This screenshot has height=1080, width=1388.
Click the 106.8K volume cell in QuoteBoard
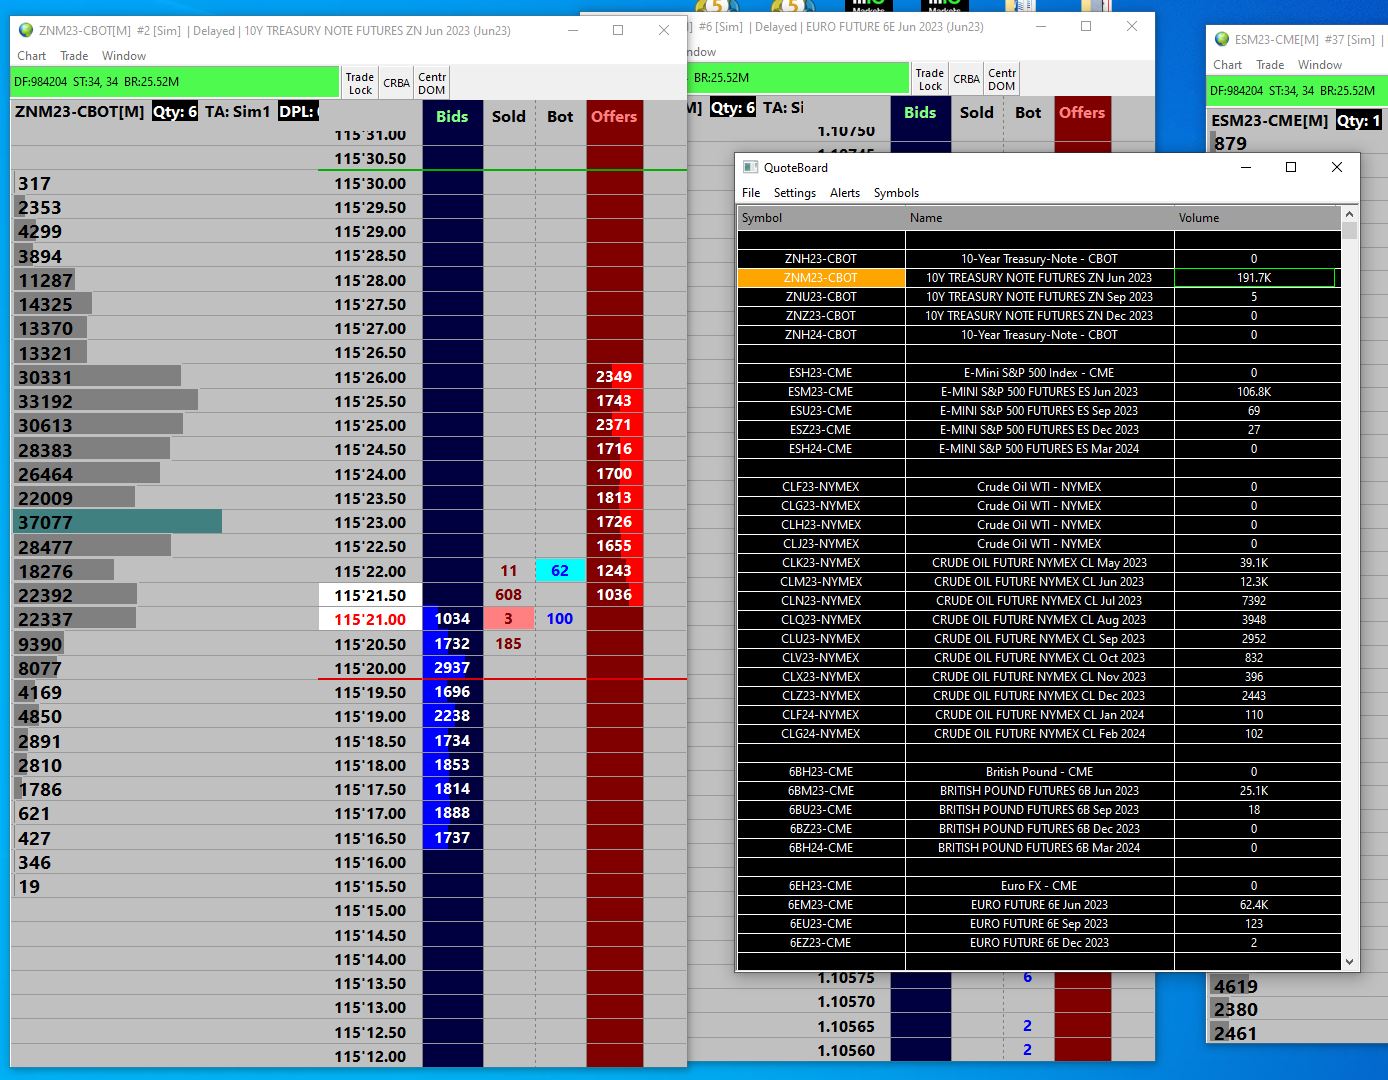(x=1254, y=392)
